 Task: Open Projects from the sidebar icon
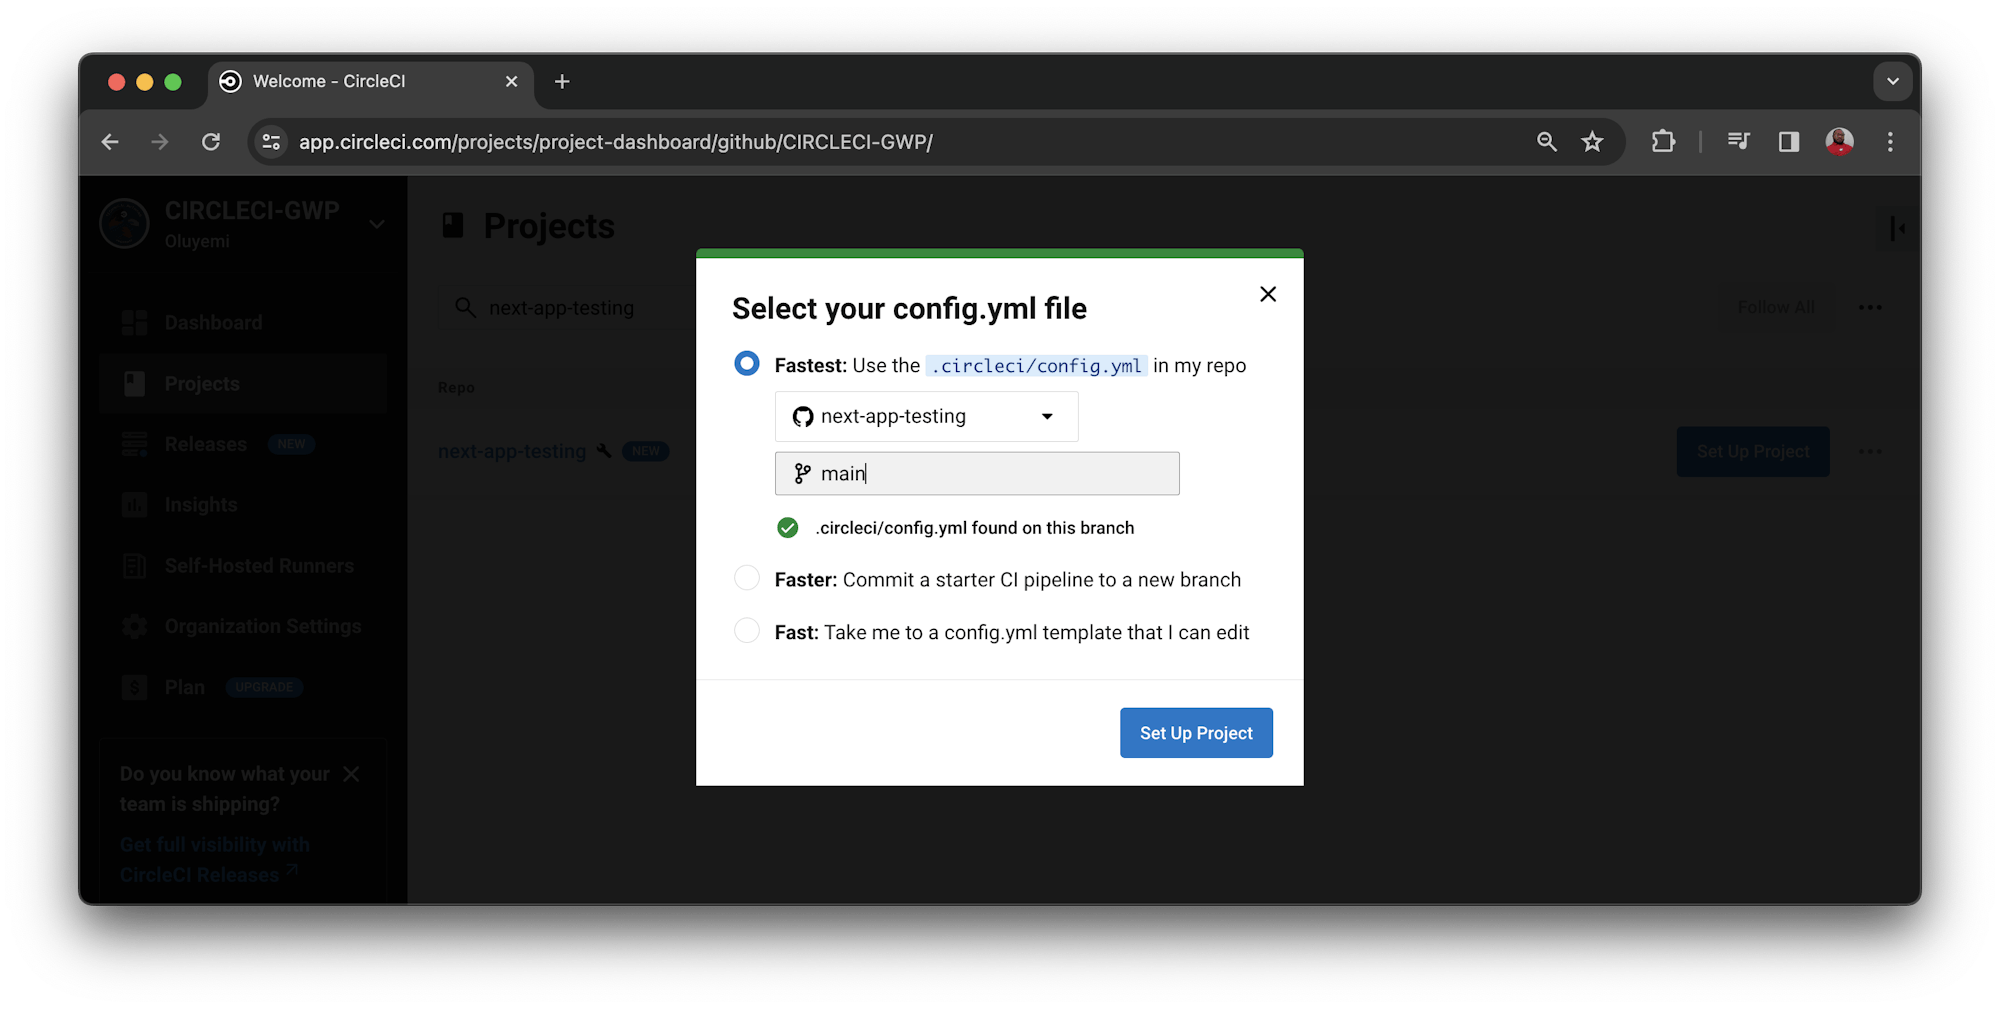(x=135, y=383)
